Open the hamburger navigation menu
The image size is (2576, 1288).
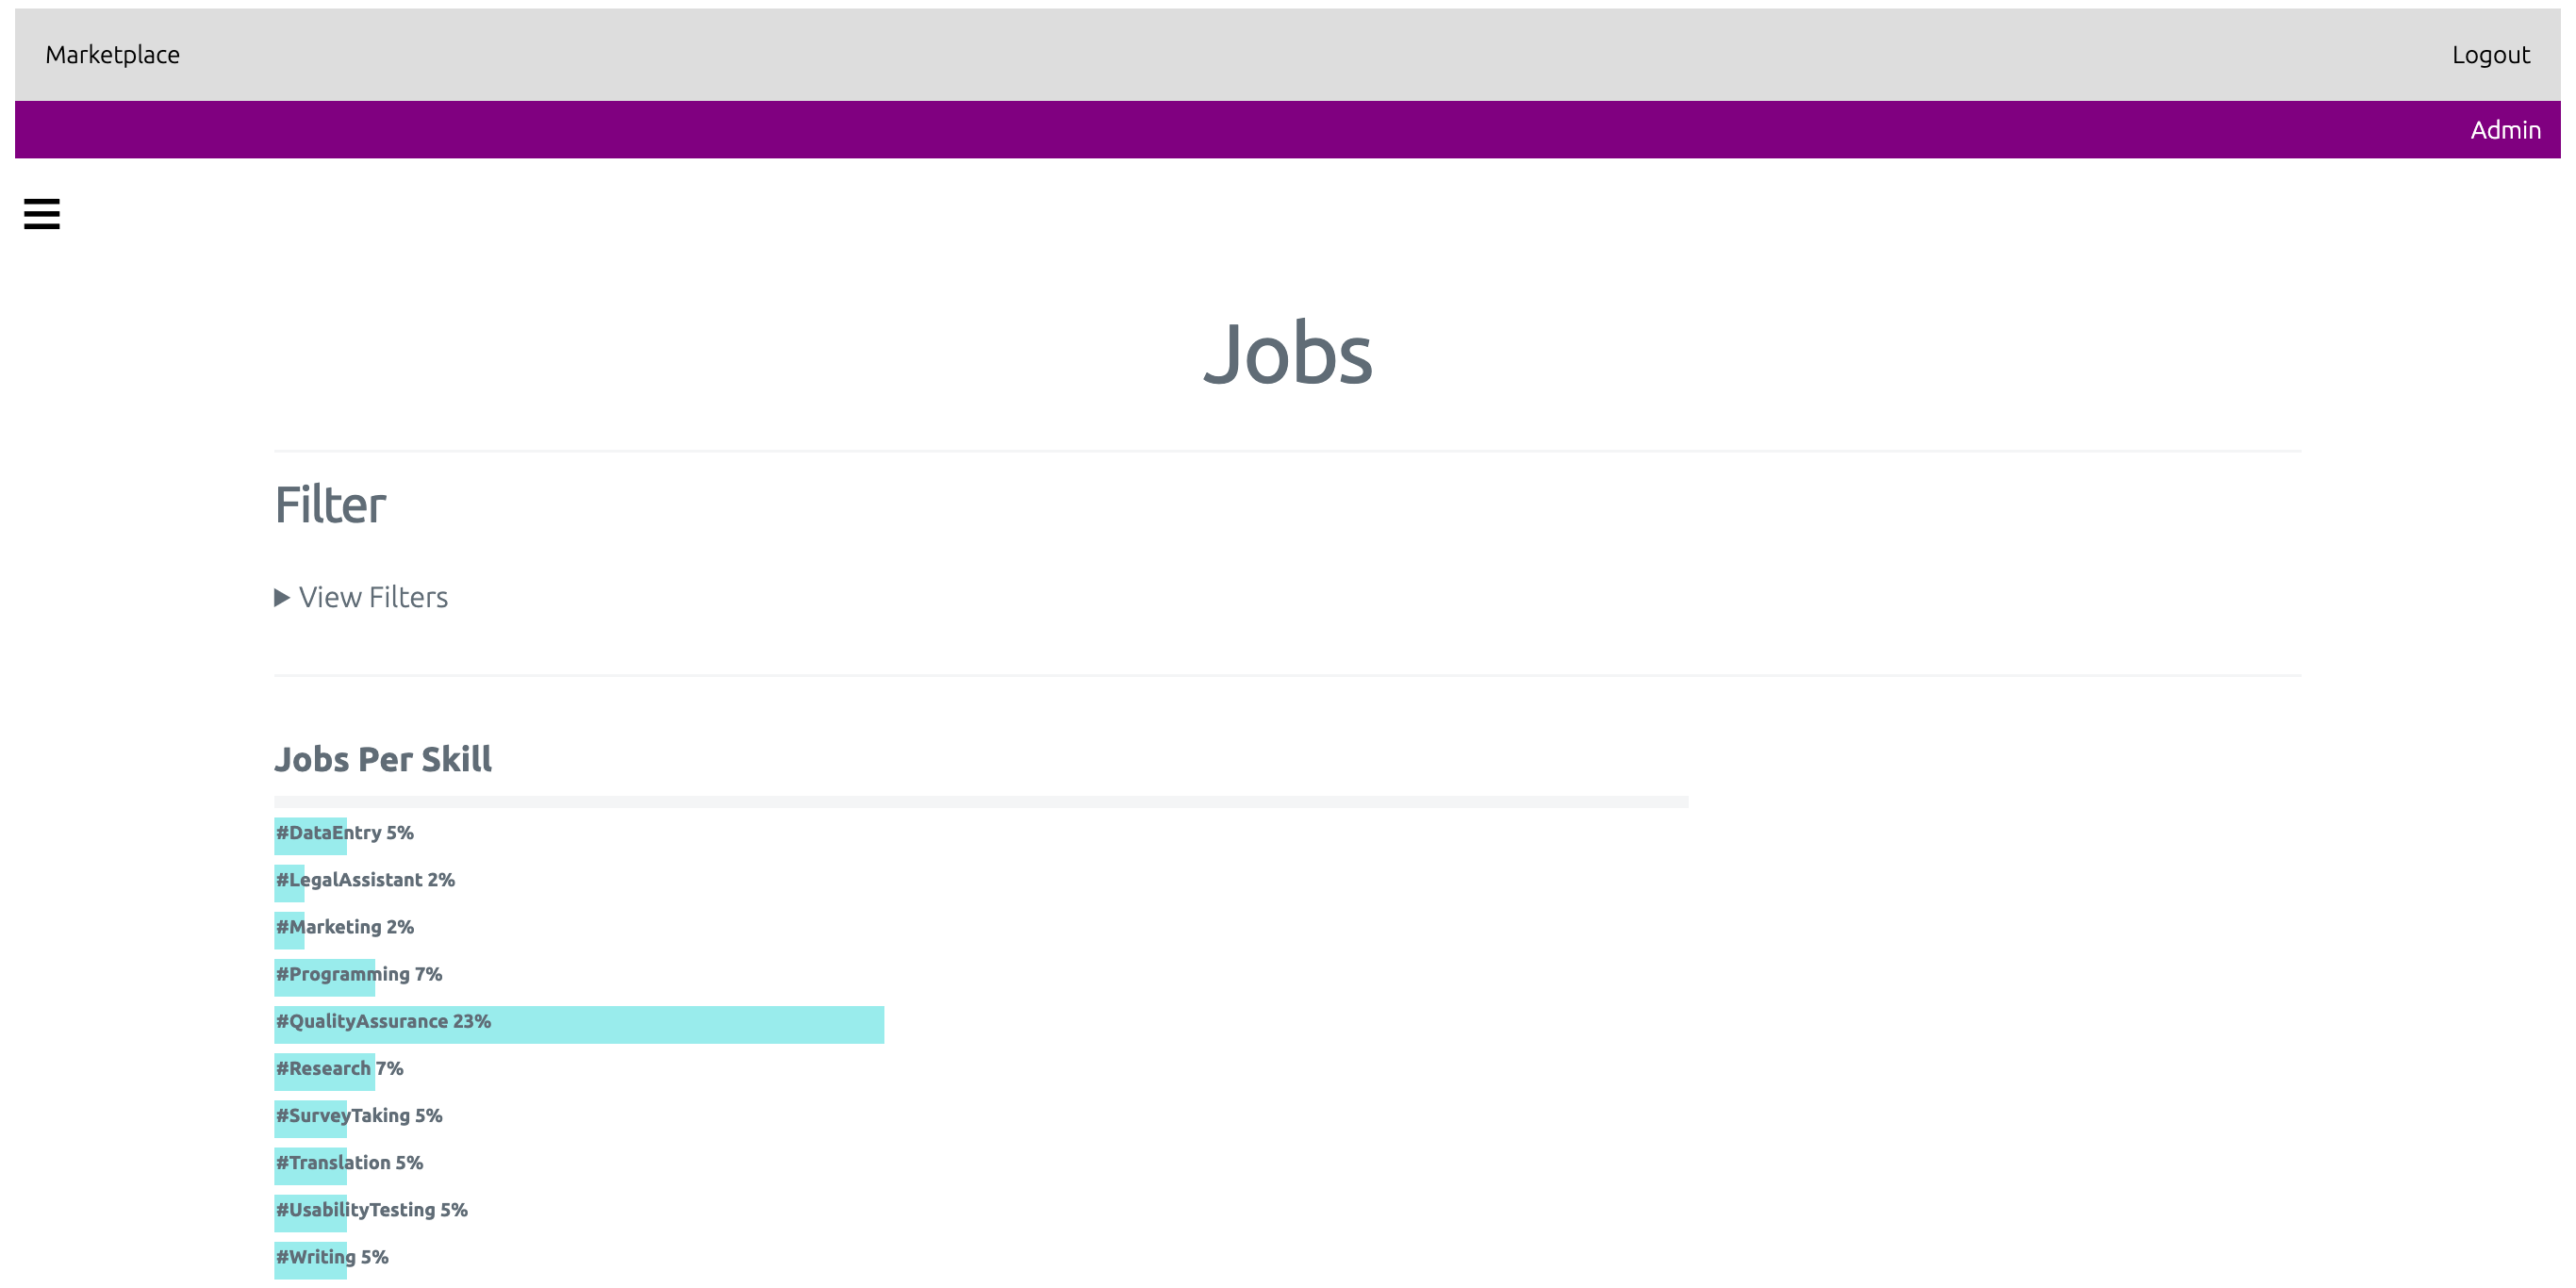(x=41, y=214)
